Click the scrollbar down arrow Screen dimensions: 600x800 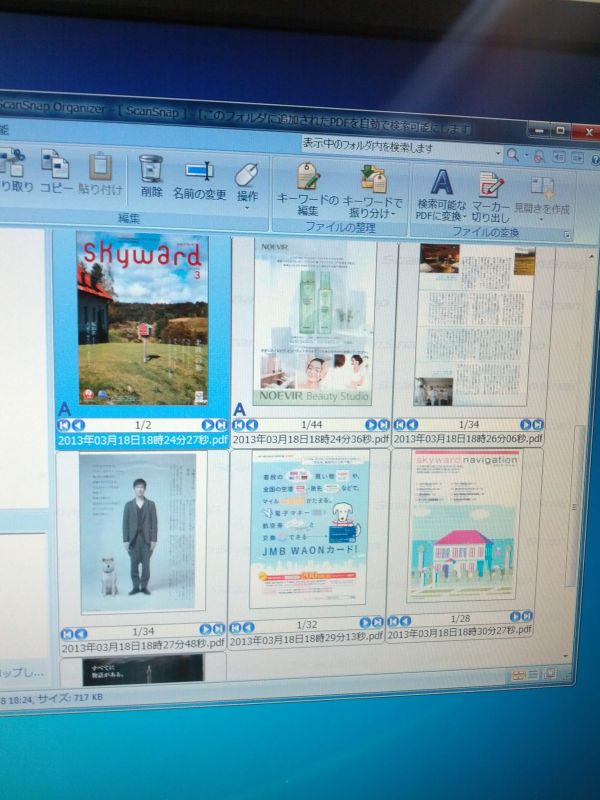point(566,656)
